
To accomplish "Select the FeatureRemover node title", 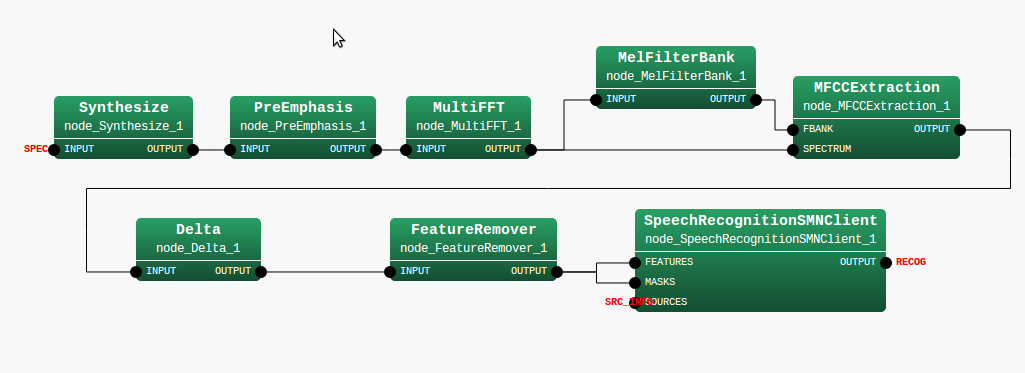I will [x=473, y=230].
